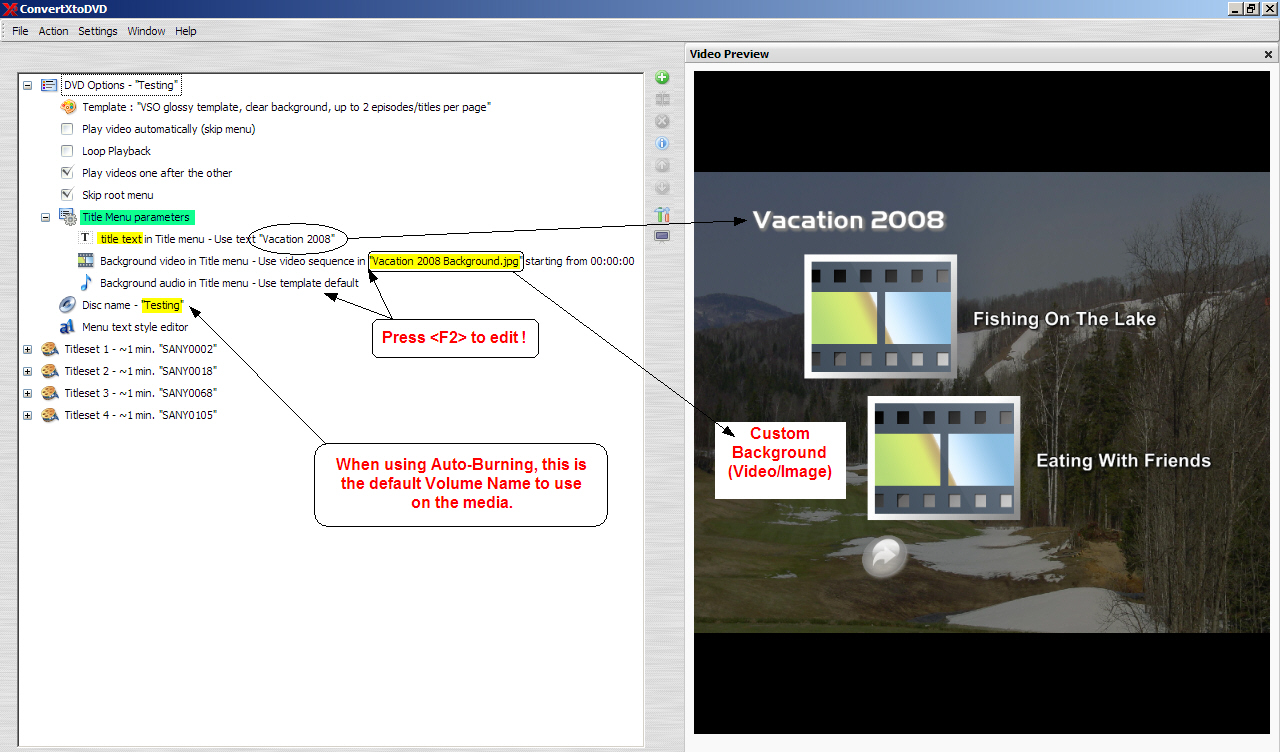
Task: Click the Background video filmstrip icon
Action: tap(86, 260)
